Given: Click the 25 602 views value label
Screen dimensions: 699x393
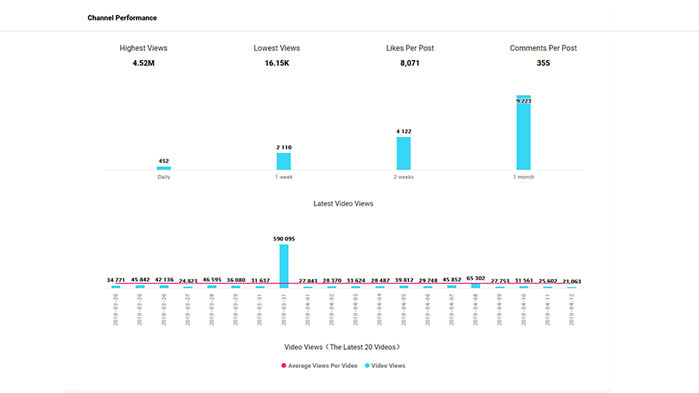Looking at the screenshot, I should coord(548,281).
